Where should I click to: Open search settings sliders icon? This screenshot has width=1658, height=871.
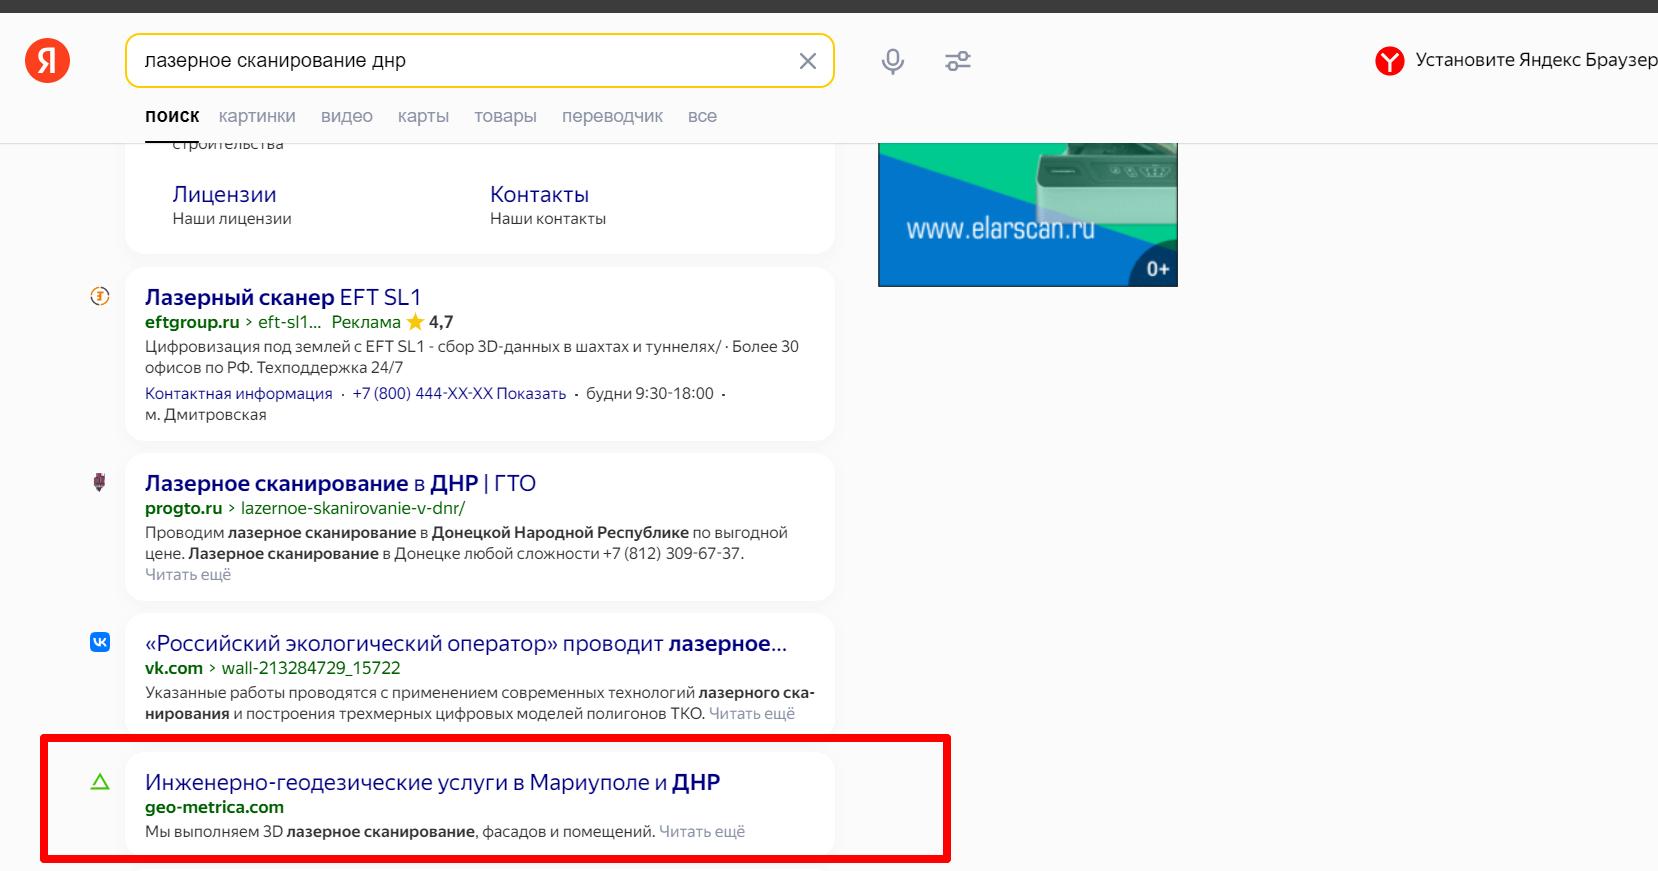click(958, 61)
